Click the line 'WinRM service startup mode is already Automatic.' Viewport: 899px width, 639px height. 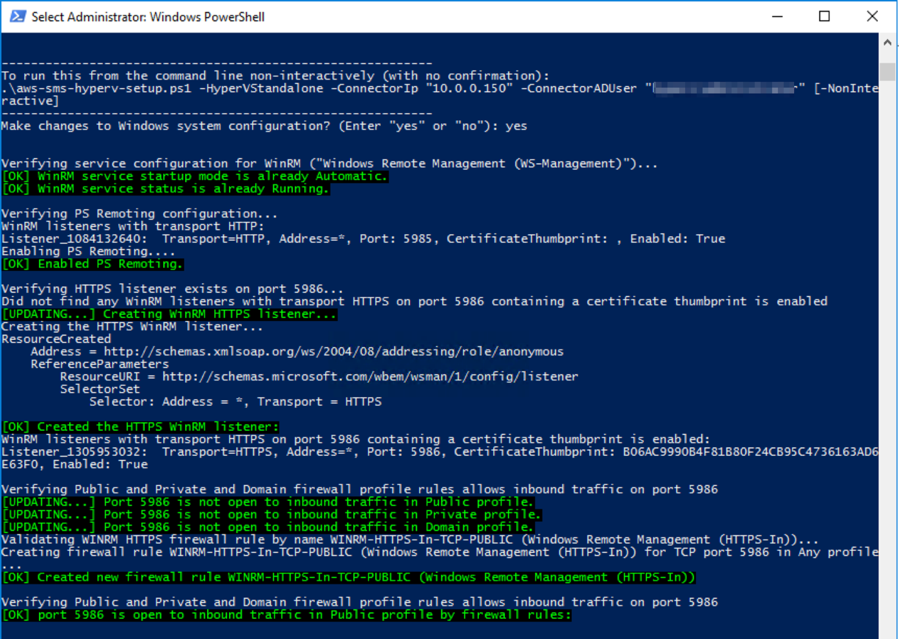pyautogui.click(x=195, y=177)
